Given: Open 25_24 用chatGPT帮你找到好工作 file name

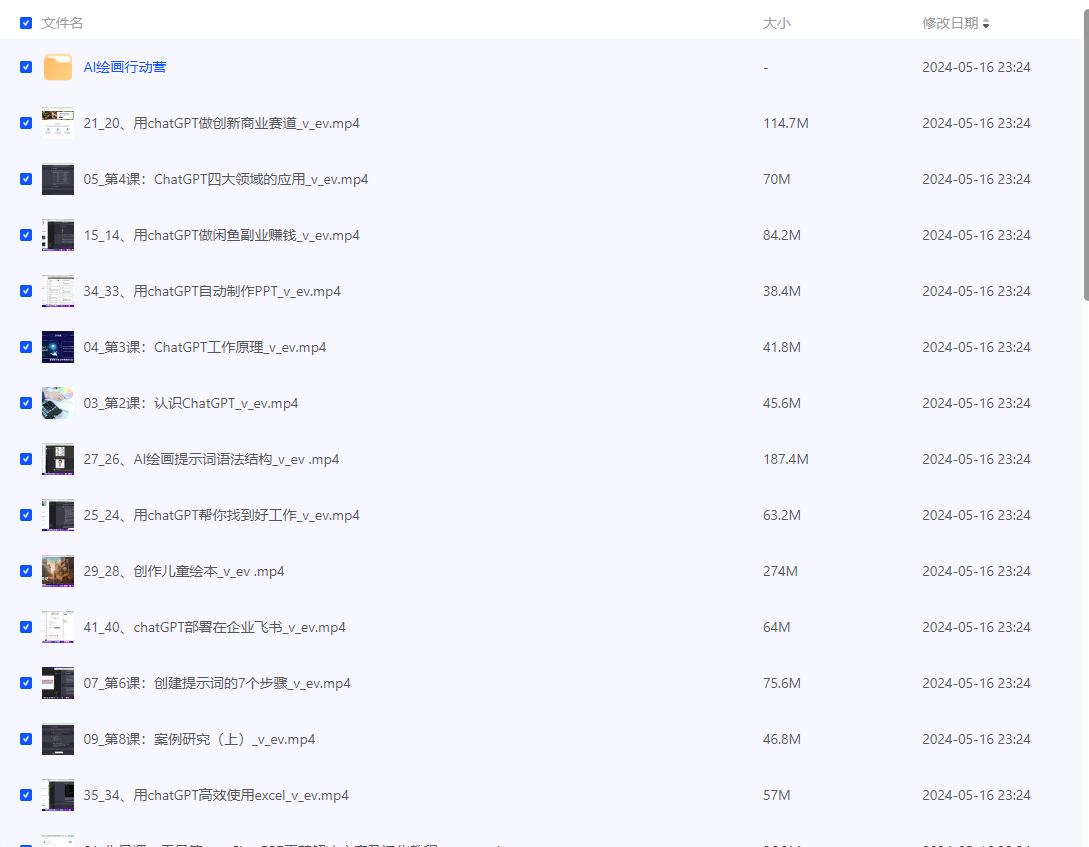Looking at the screenshot, I should (x=222, y=516).
